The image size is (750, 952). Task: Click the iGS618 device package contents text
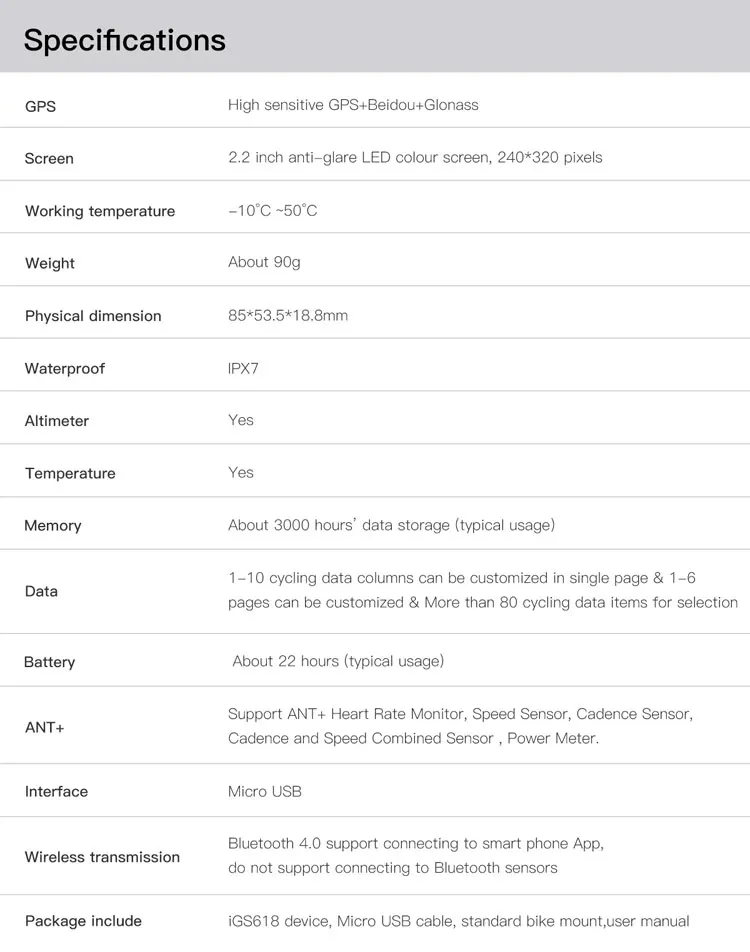(458, 921)
